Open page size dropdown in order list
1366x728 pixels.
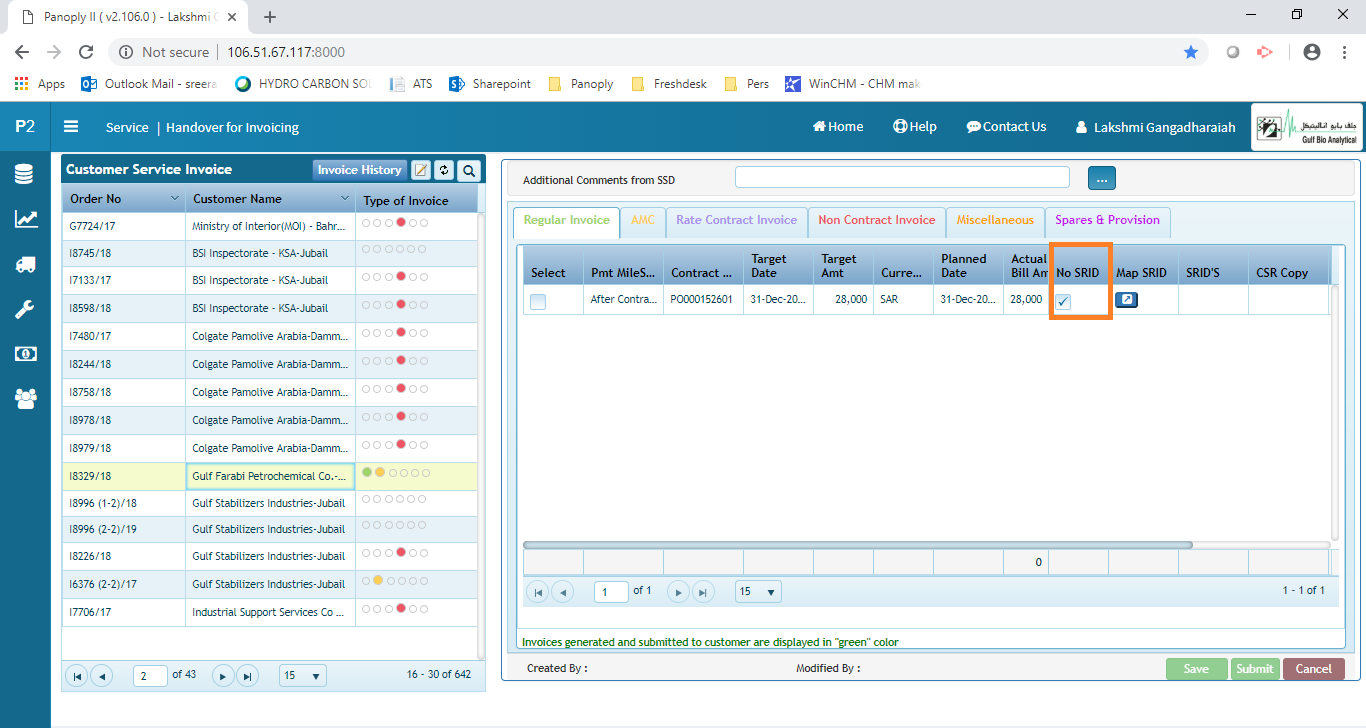click(303, 676)
